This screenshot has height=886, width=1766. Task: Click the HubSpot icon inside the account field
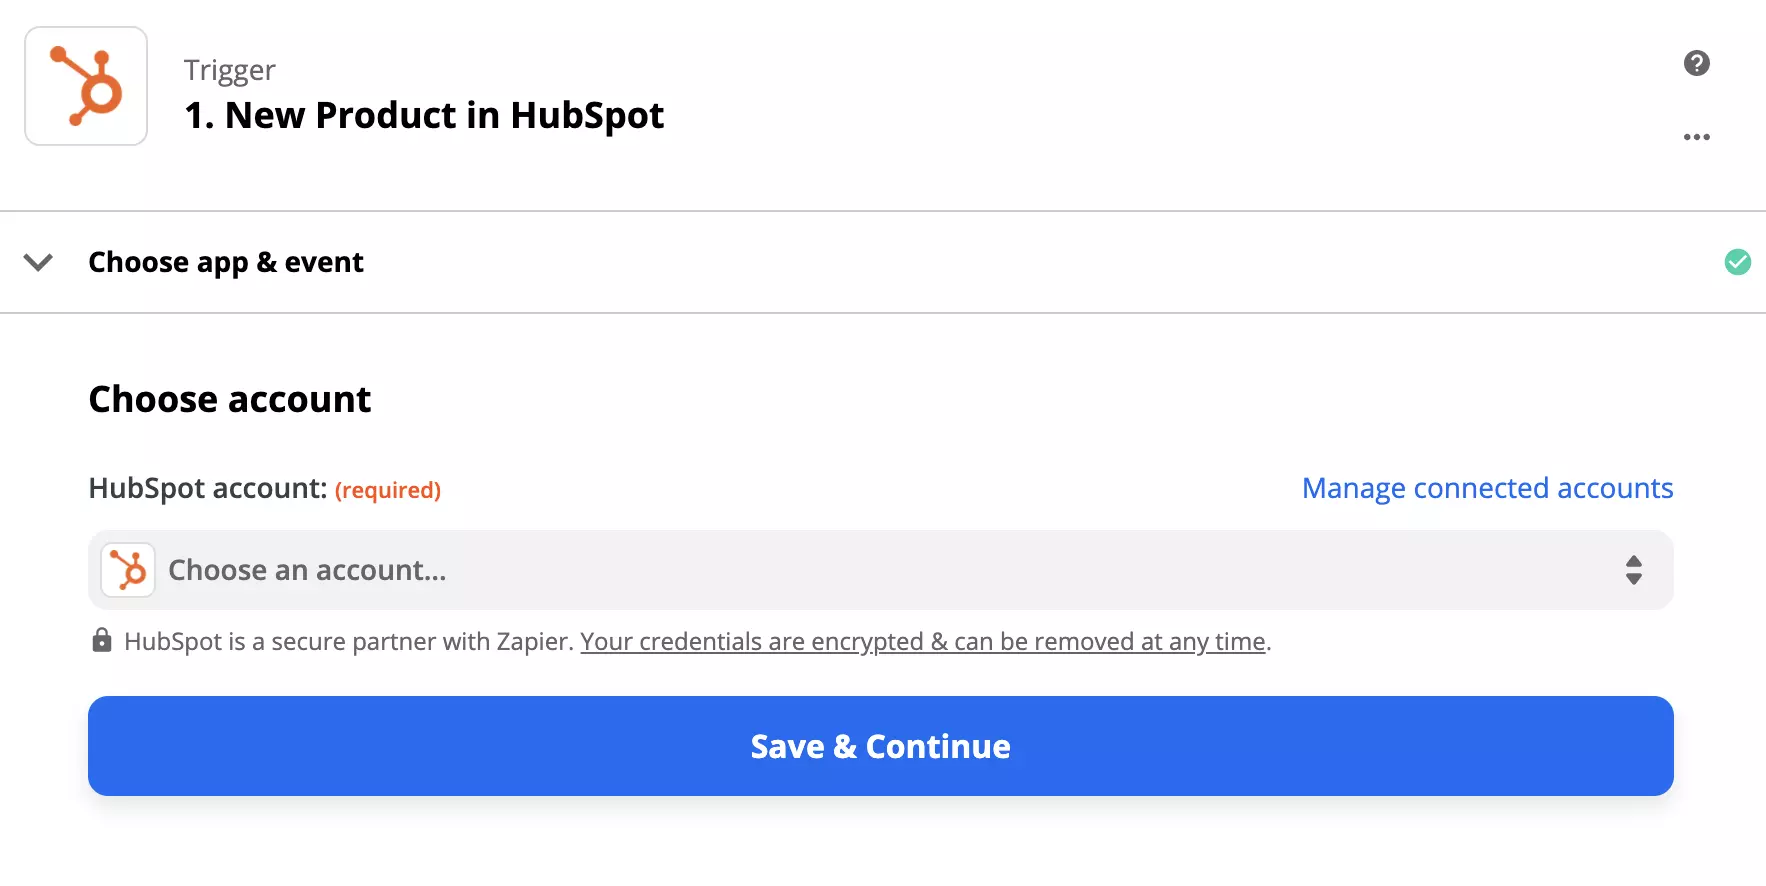(128, 570)
